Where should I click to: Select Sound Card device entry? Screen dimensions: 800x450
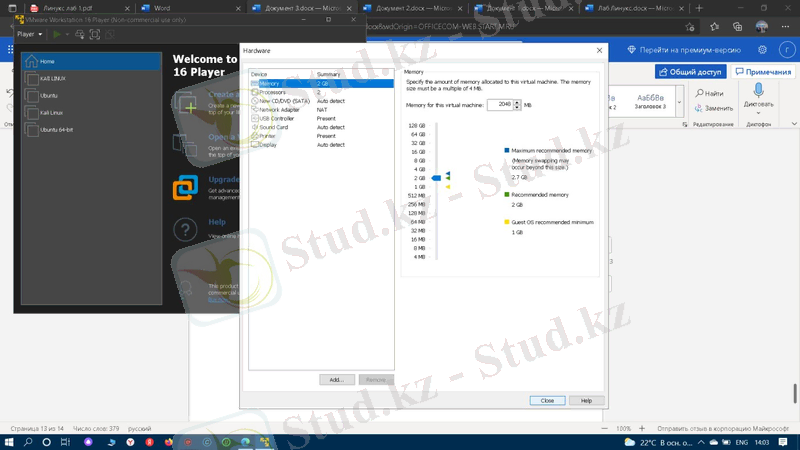point(273,127)
